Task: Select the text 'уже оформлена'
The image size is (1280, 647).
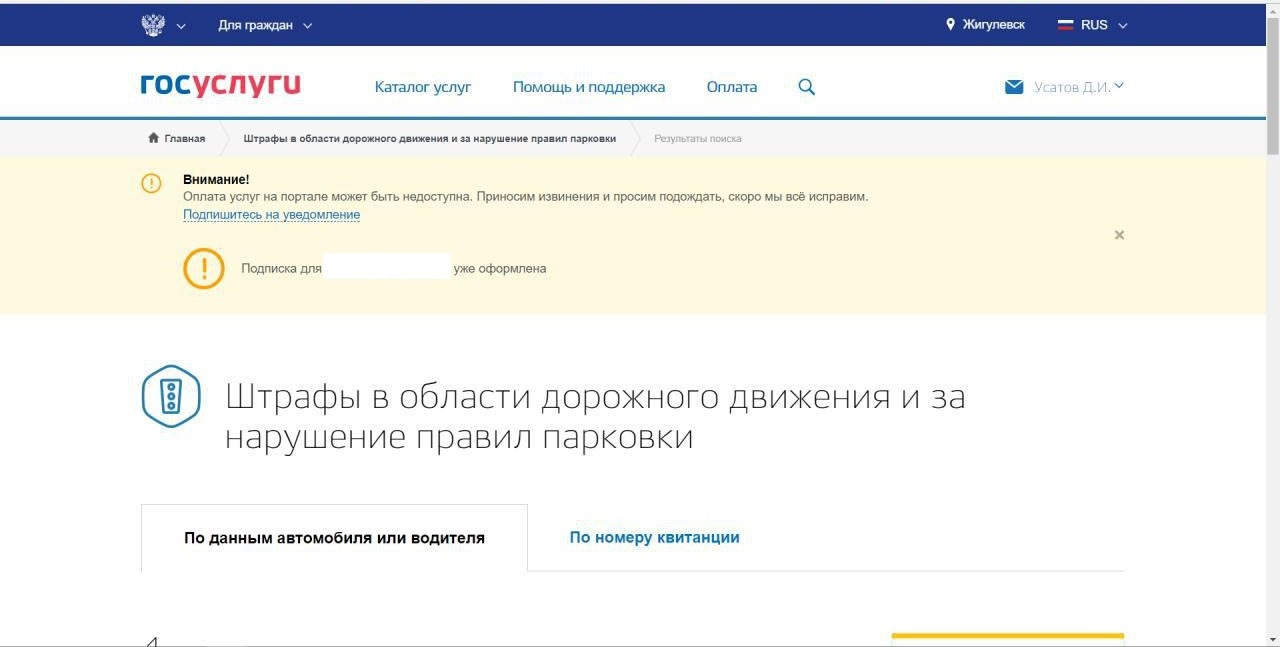Action: [500, 269]
